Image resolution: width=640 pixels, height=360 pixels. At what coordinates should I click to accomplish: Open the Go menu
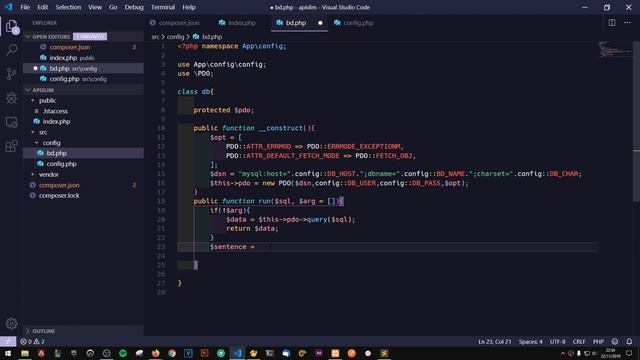click(x=113, y=7)
